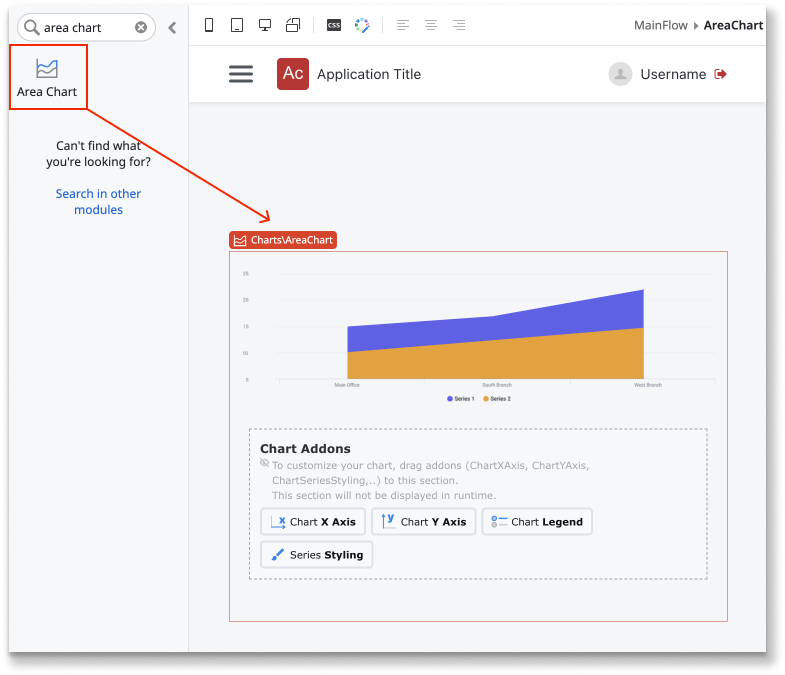The image size is (785, 675).
Task: Select the Charts\AreaChart widget tag
Action: [x=283, y=240]
